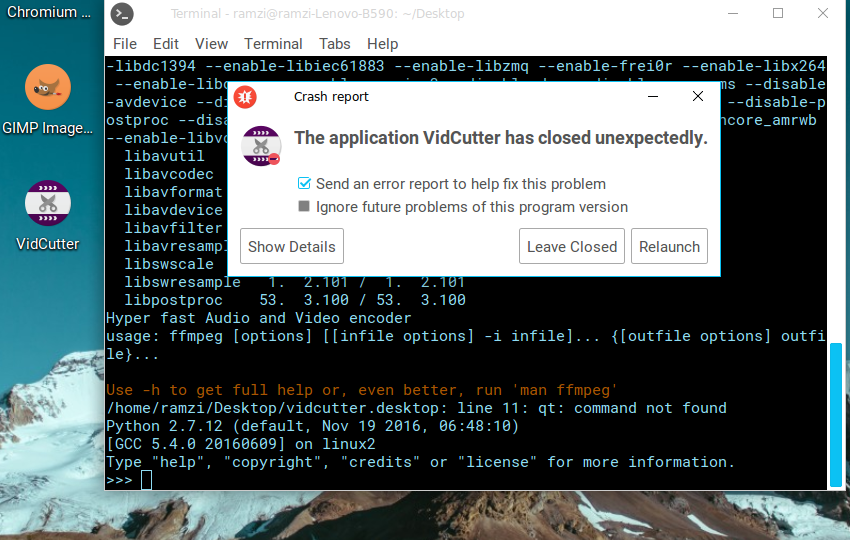Relaunch VidCutter using the Relaunch button
This screenshot has width=850, height=540.
(x=669, y=247)
